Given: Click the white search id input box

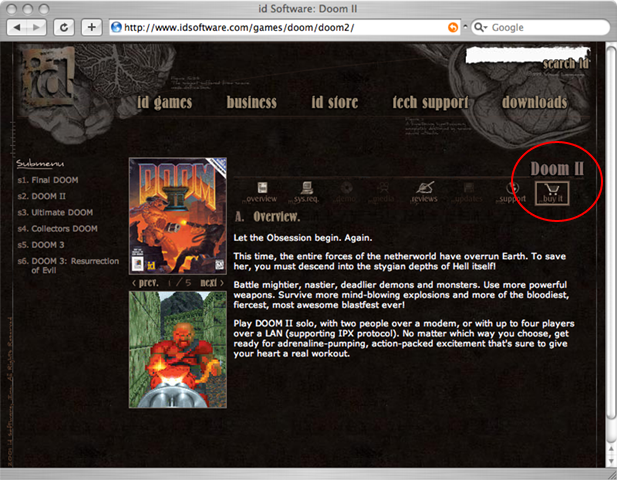Looking at the screenshot, I should pyautogui.click(x=527, y=54).
